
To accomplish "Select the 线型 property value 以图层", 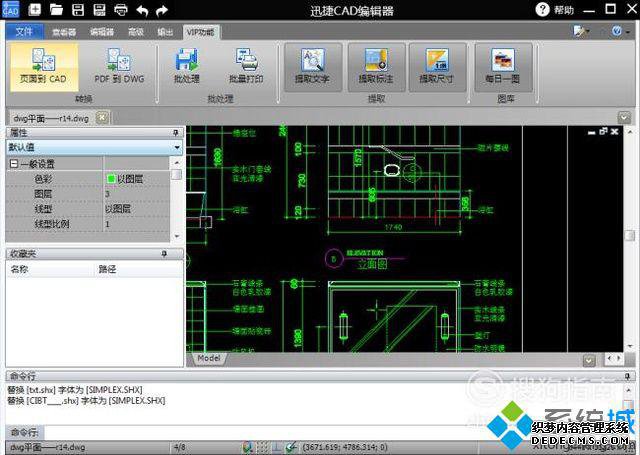I will pyautogui.click(x=118, y=209).
